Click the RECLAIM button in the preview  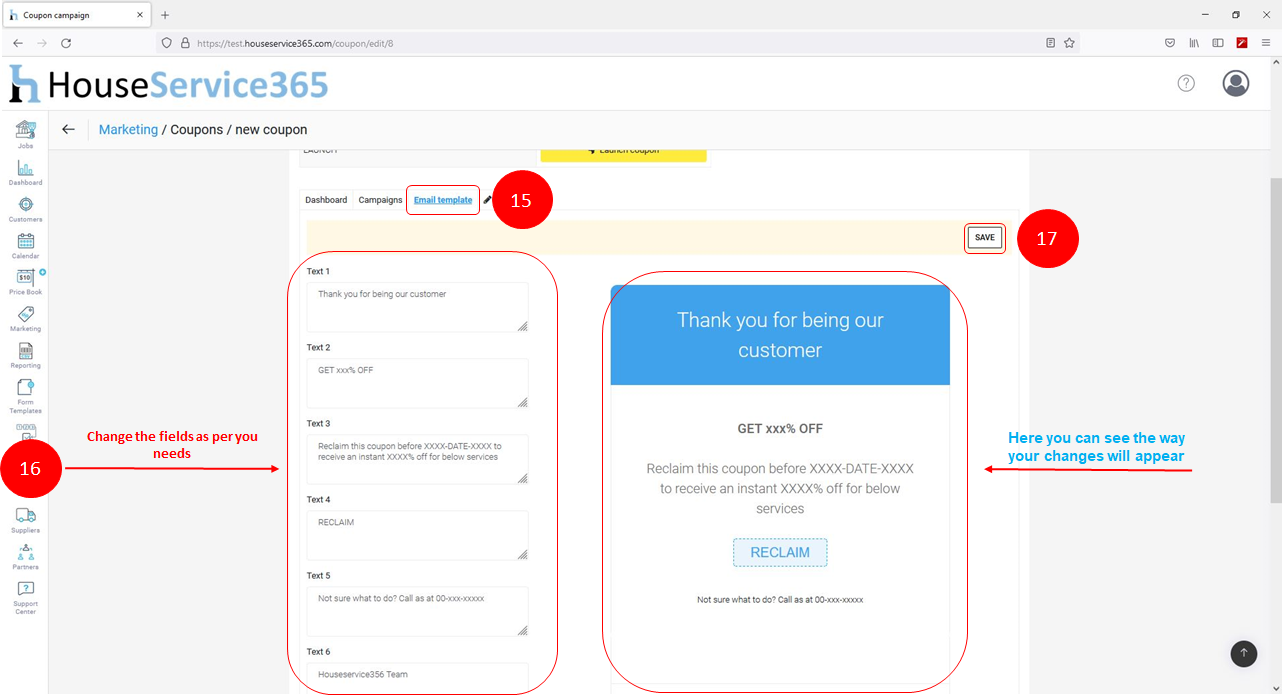[780, 553]
